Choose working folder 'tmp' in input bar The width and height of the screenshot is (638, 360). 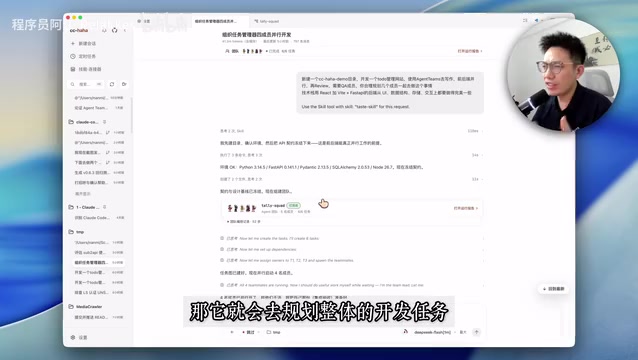273,332
